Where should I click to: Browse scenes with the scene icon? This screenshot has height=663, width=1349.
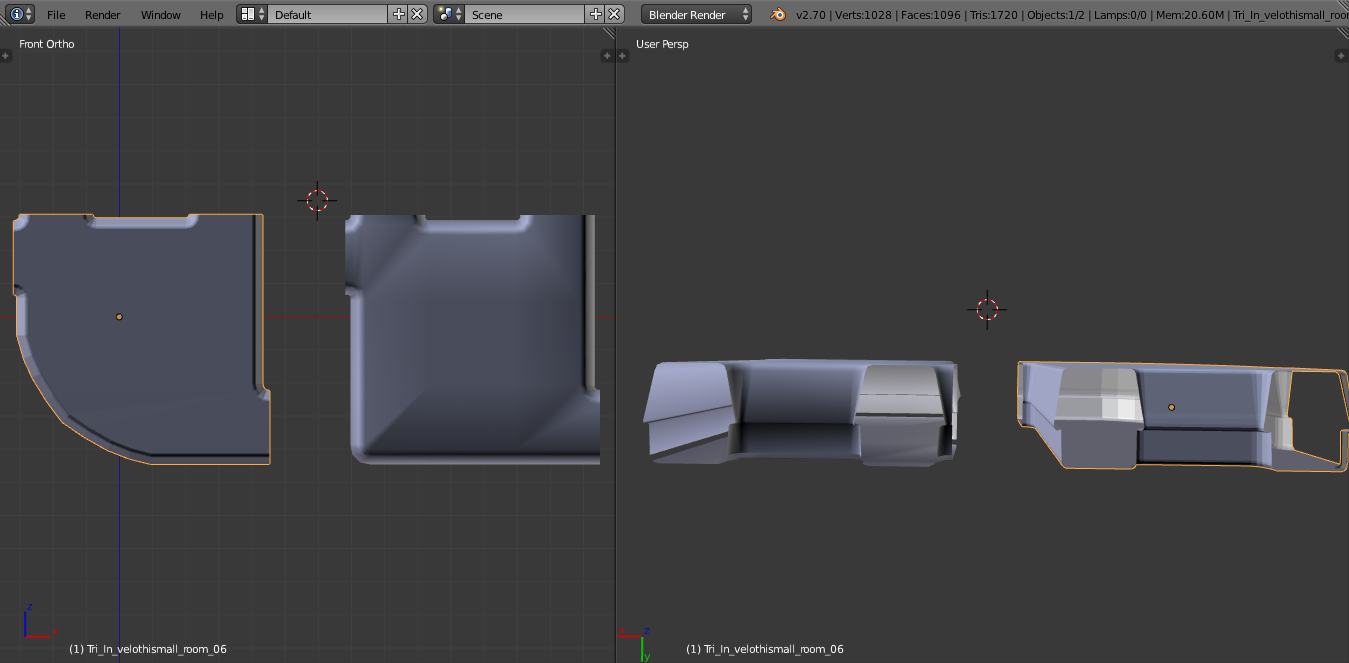450,14
